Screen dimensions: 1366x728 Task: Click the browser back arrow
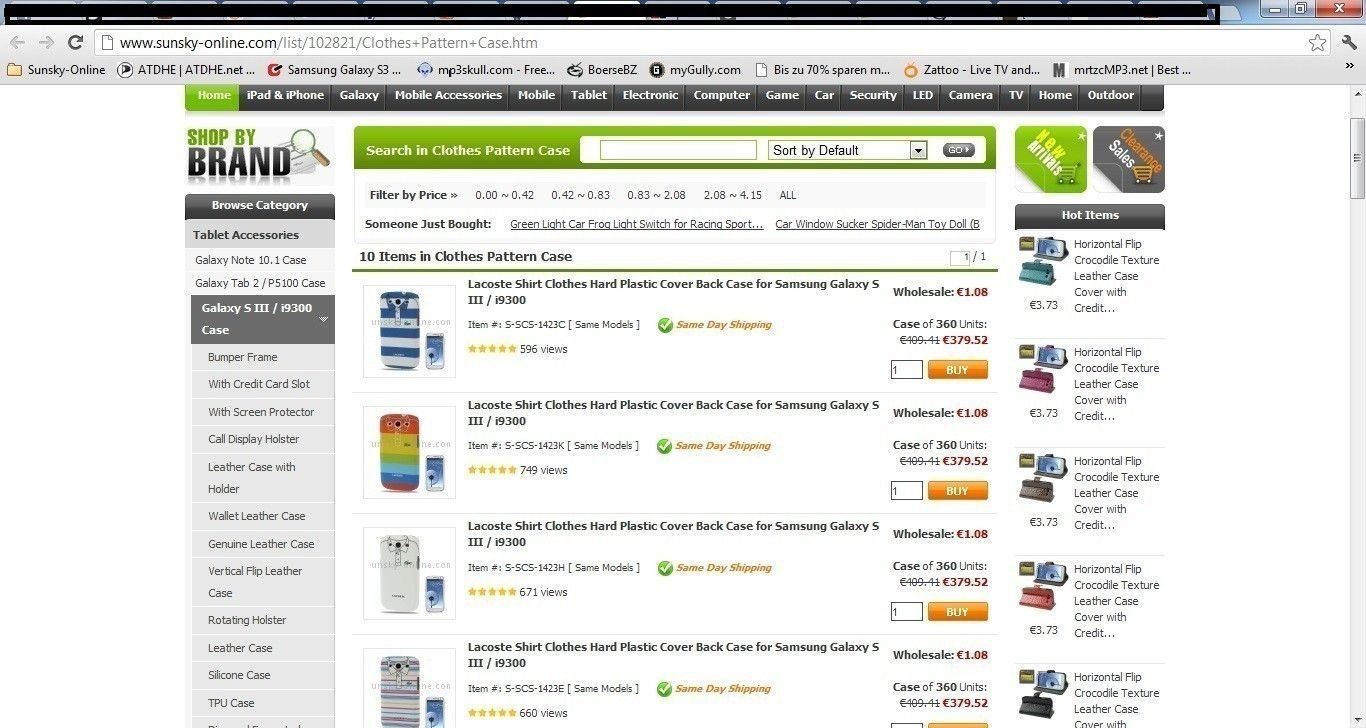(17, 42)
